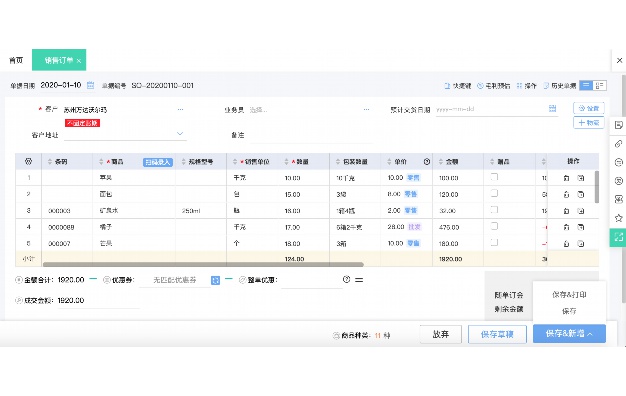Click the blue coupon scan icon
Screen dimensions: 626x396
[x=215, y=280]
